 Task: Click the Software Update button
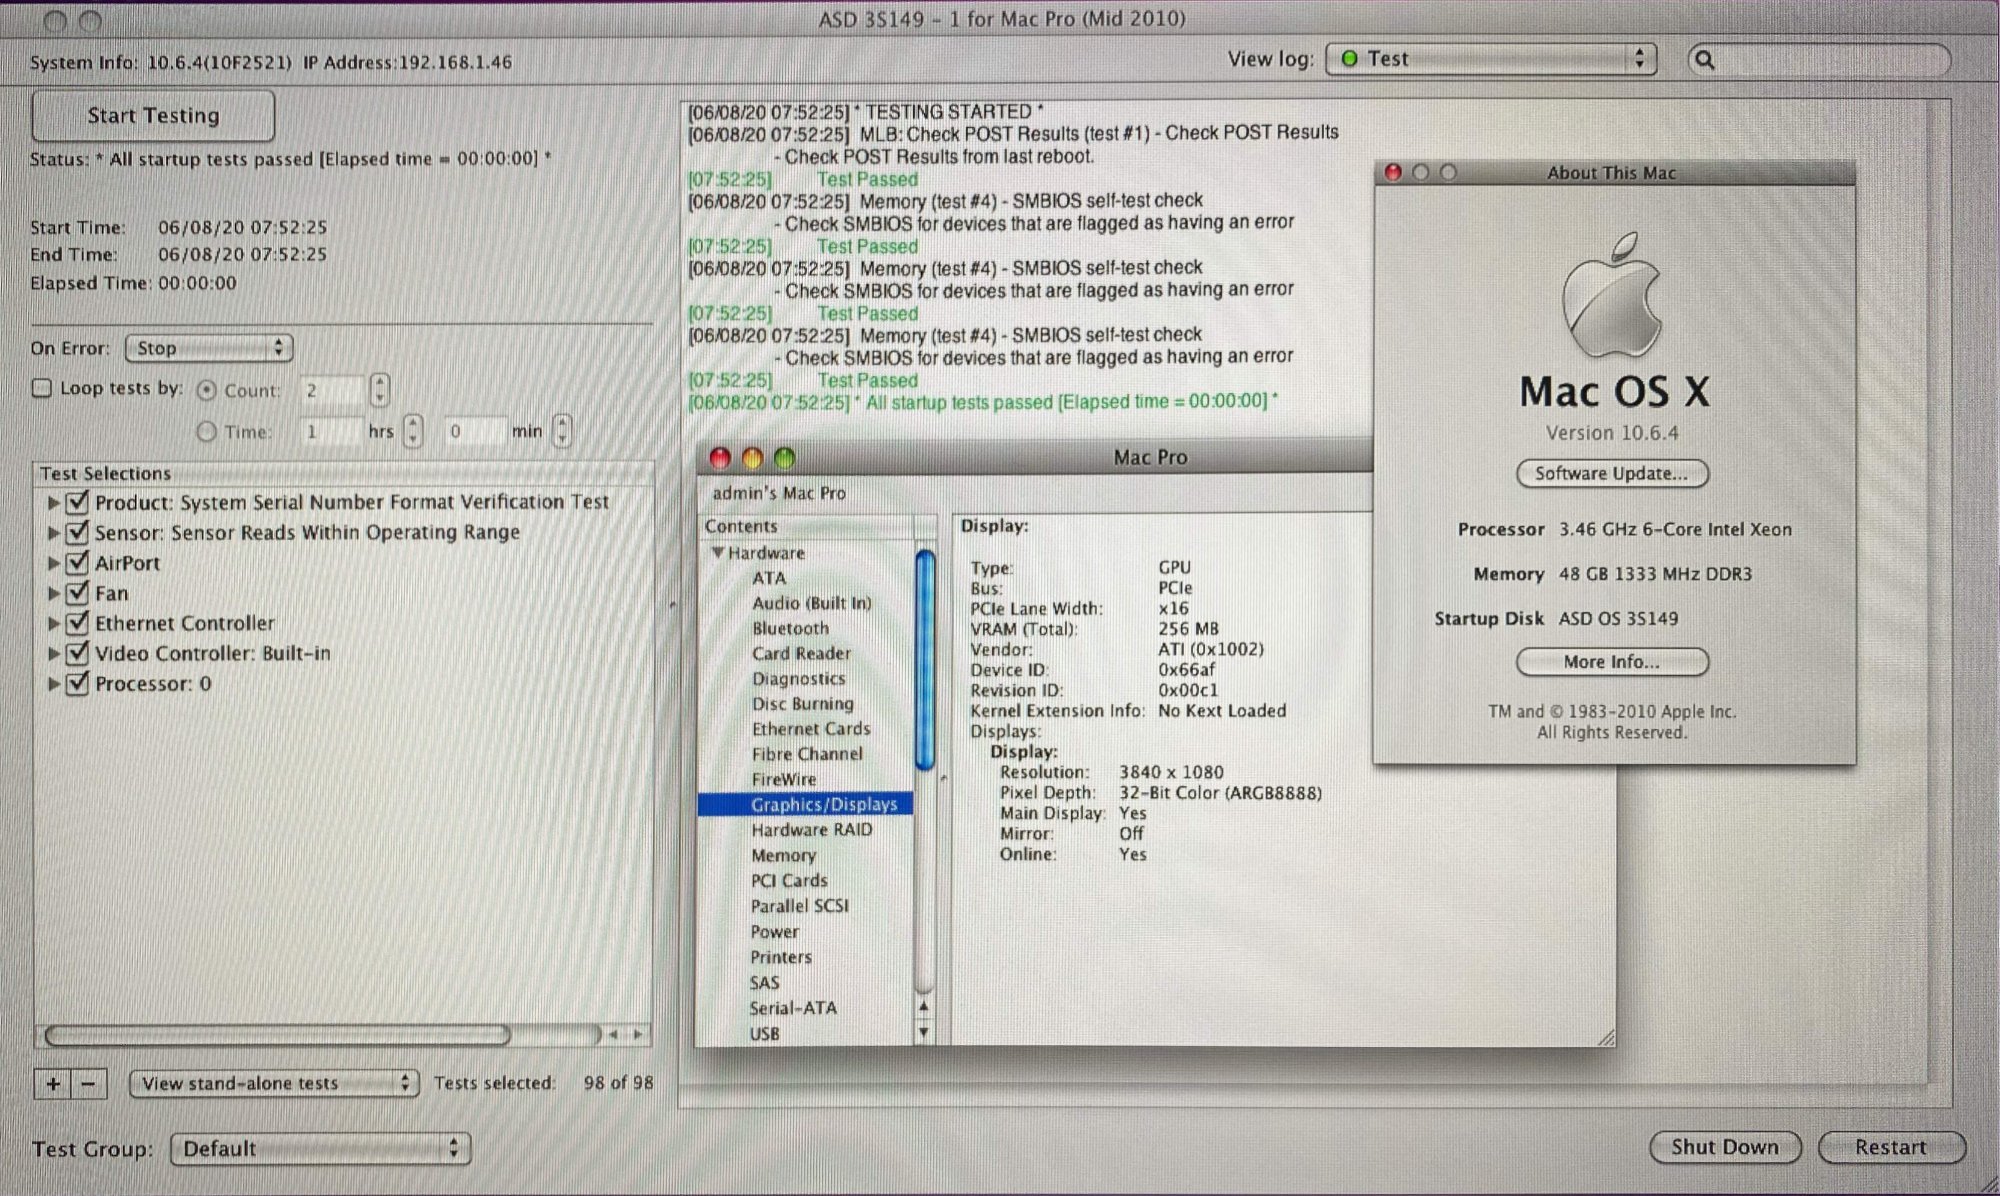[x=1611, y=473]
